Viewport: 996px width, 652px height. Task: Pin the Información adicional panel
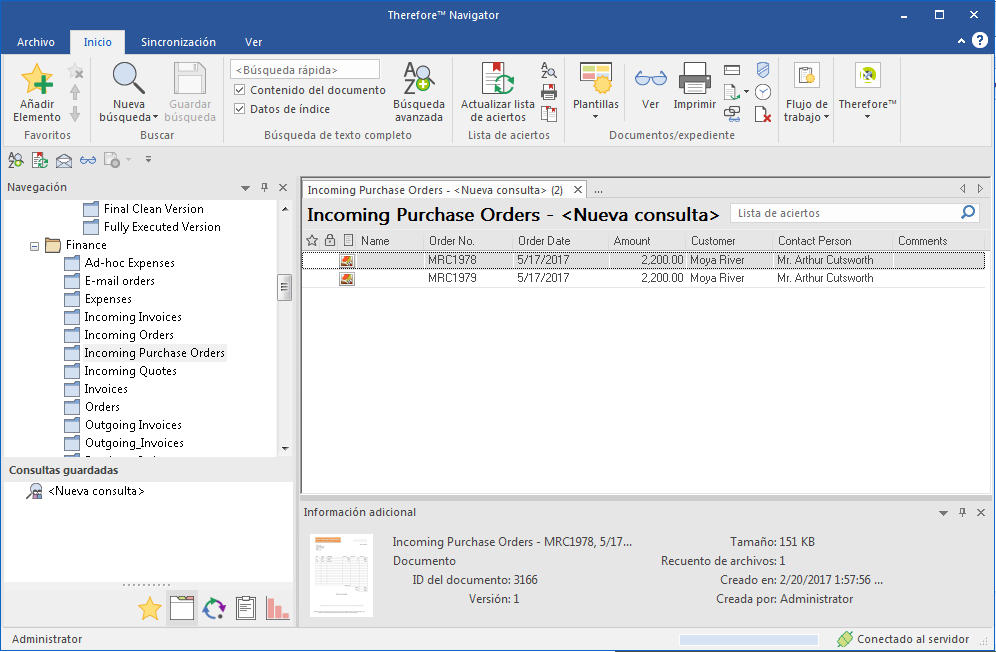[962, 512]
